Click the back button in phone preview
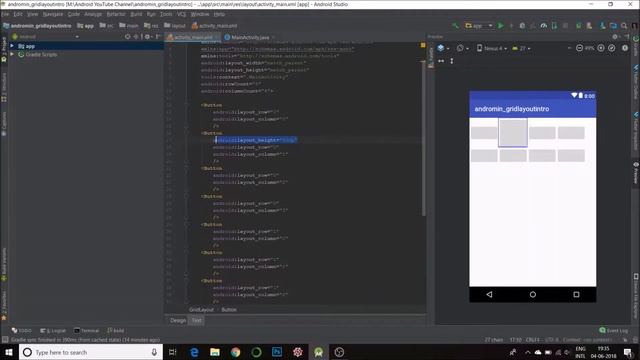This screenshot has width=640, height=360. pyautogui.click(x=489, y=294)
